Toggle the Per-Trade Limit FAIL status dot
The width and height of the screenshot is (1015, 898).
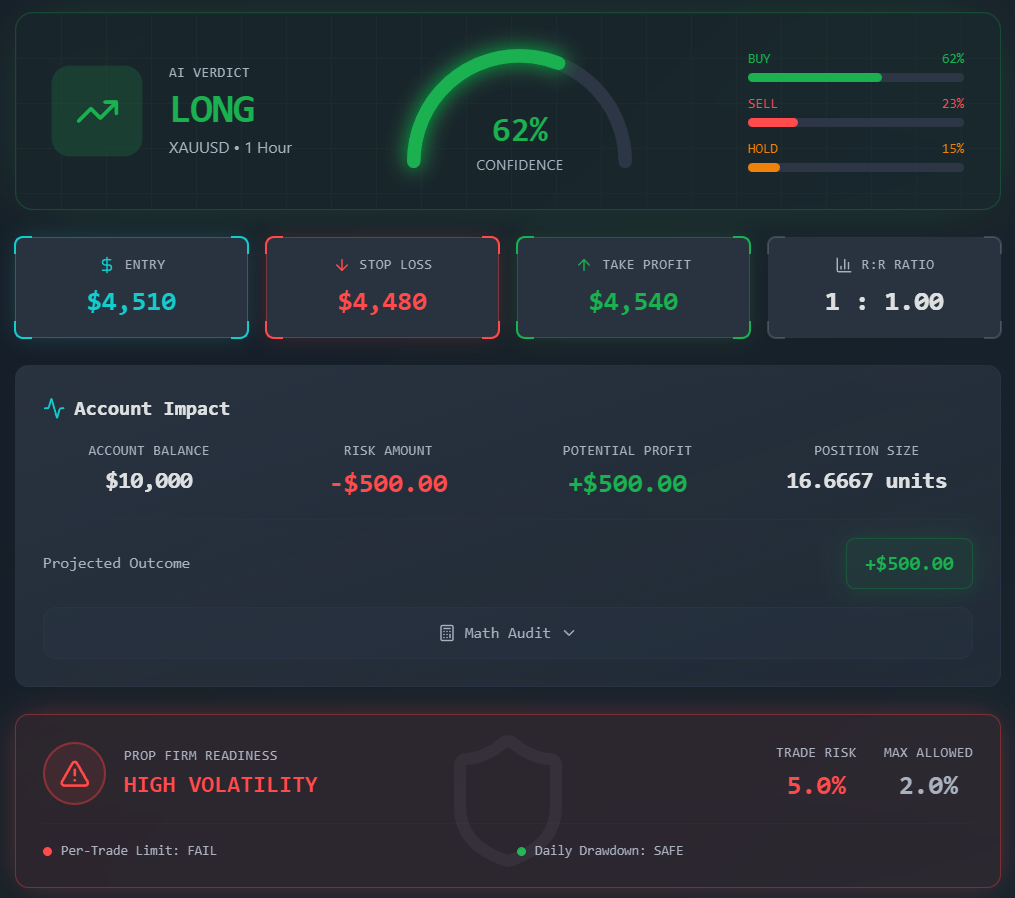point(47,851)
